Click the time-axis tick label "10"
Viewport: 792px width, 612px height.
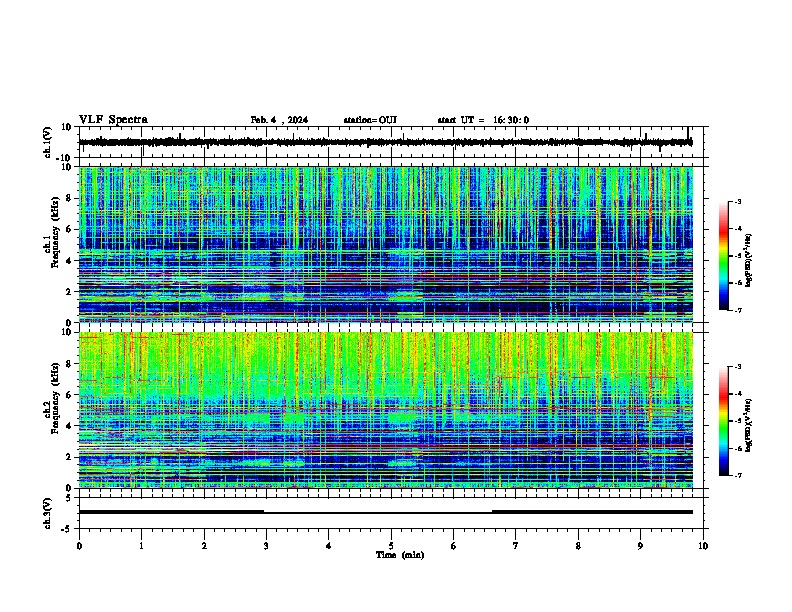tap(703, 546)
